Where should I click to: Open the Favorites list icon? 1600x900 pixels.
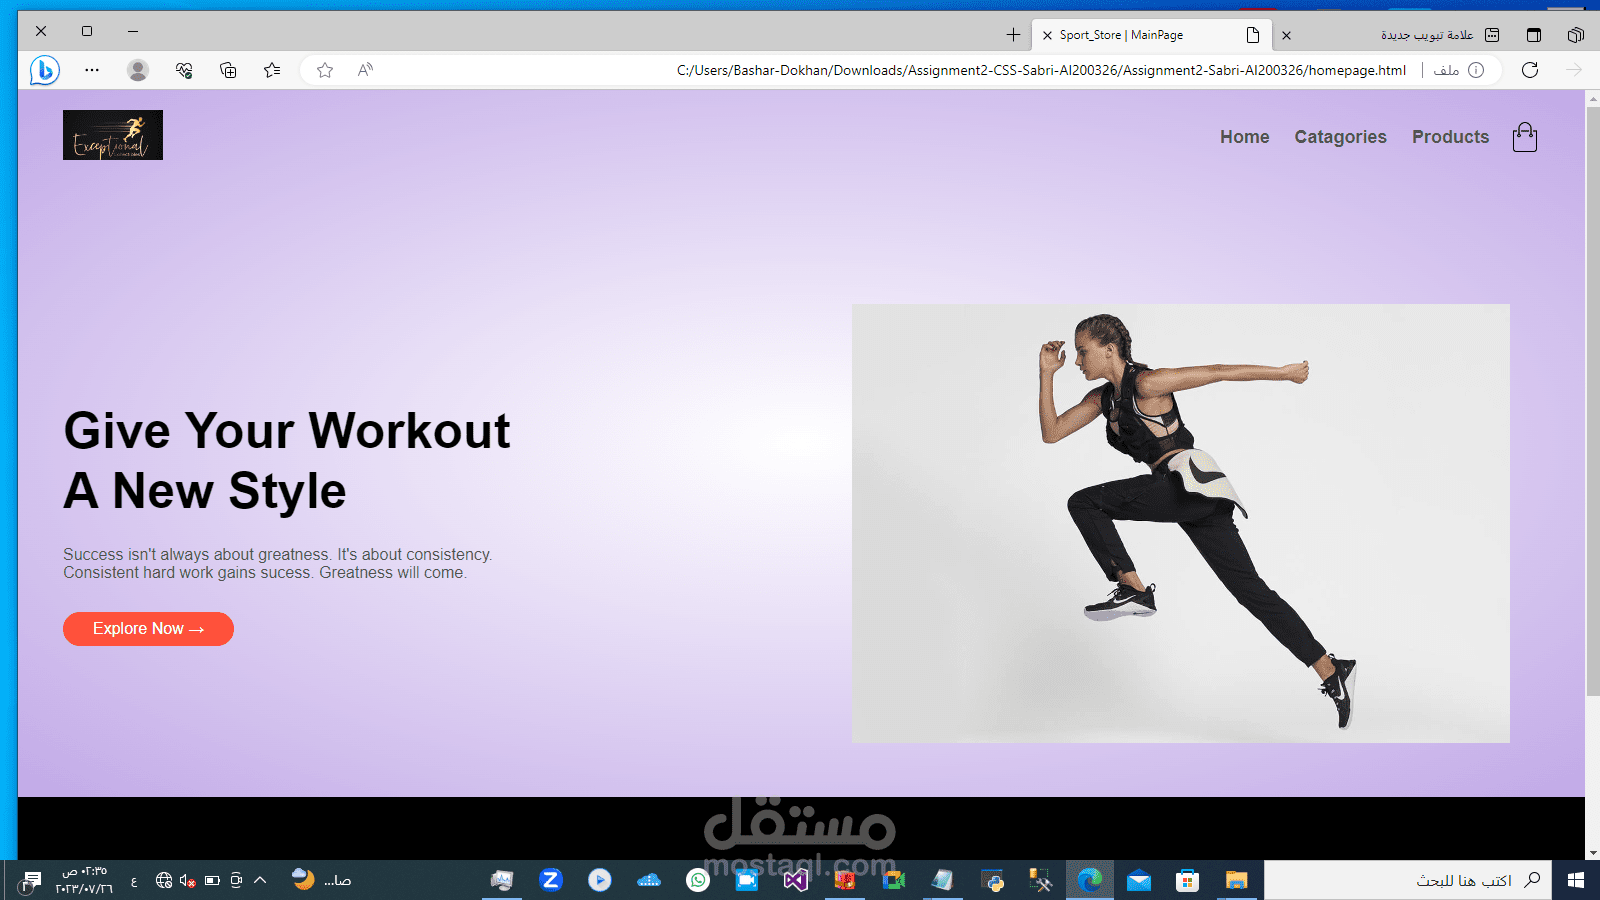[272, 70]
